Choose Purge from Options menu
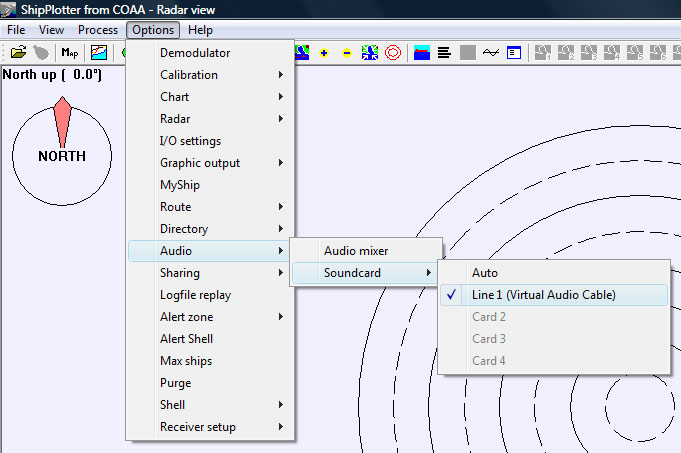Viewport: 681px width, 453px height. [210, 383]
